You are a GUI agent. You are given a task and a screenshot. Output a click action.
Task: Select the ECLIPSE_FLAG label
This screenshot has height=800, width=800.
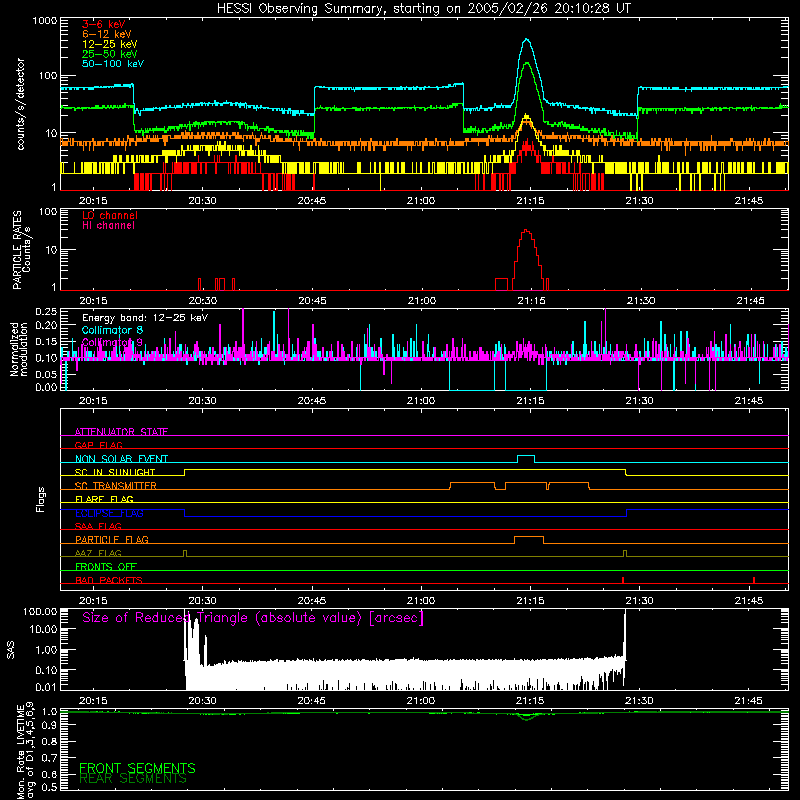pos(109,513)
